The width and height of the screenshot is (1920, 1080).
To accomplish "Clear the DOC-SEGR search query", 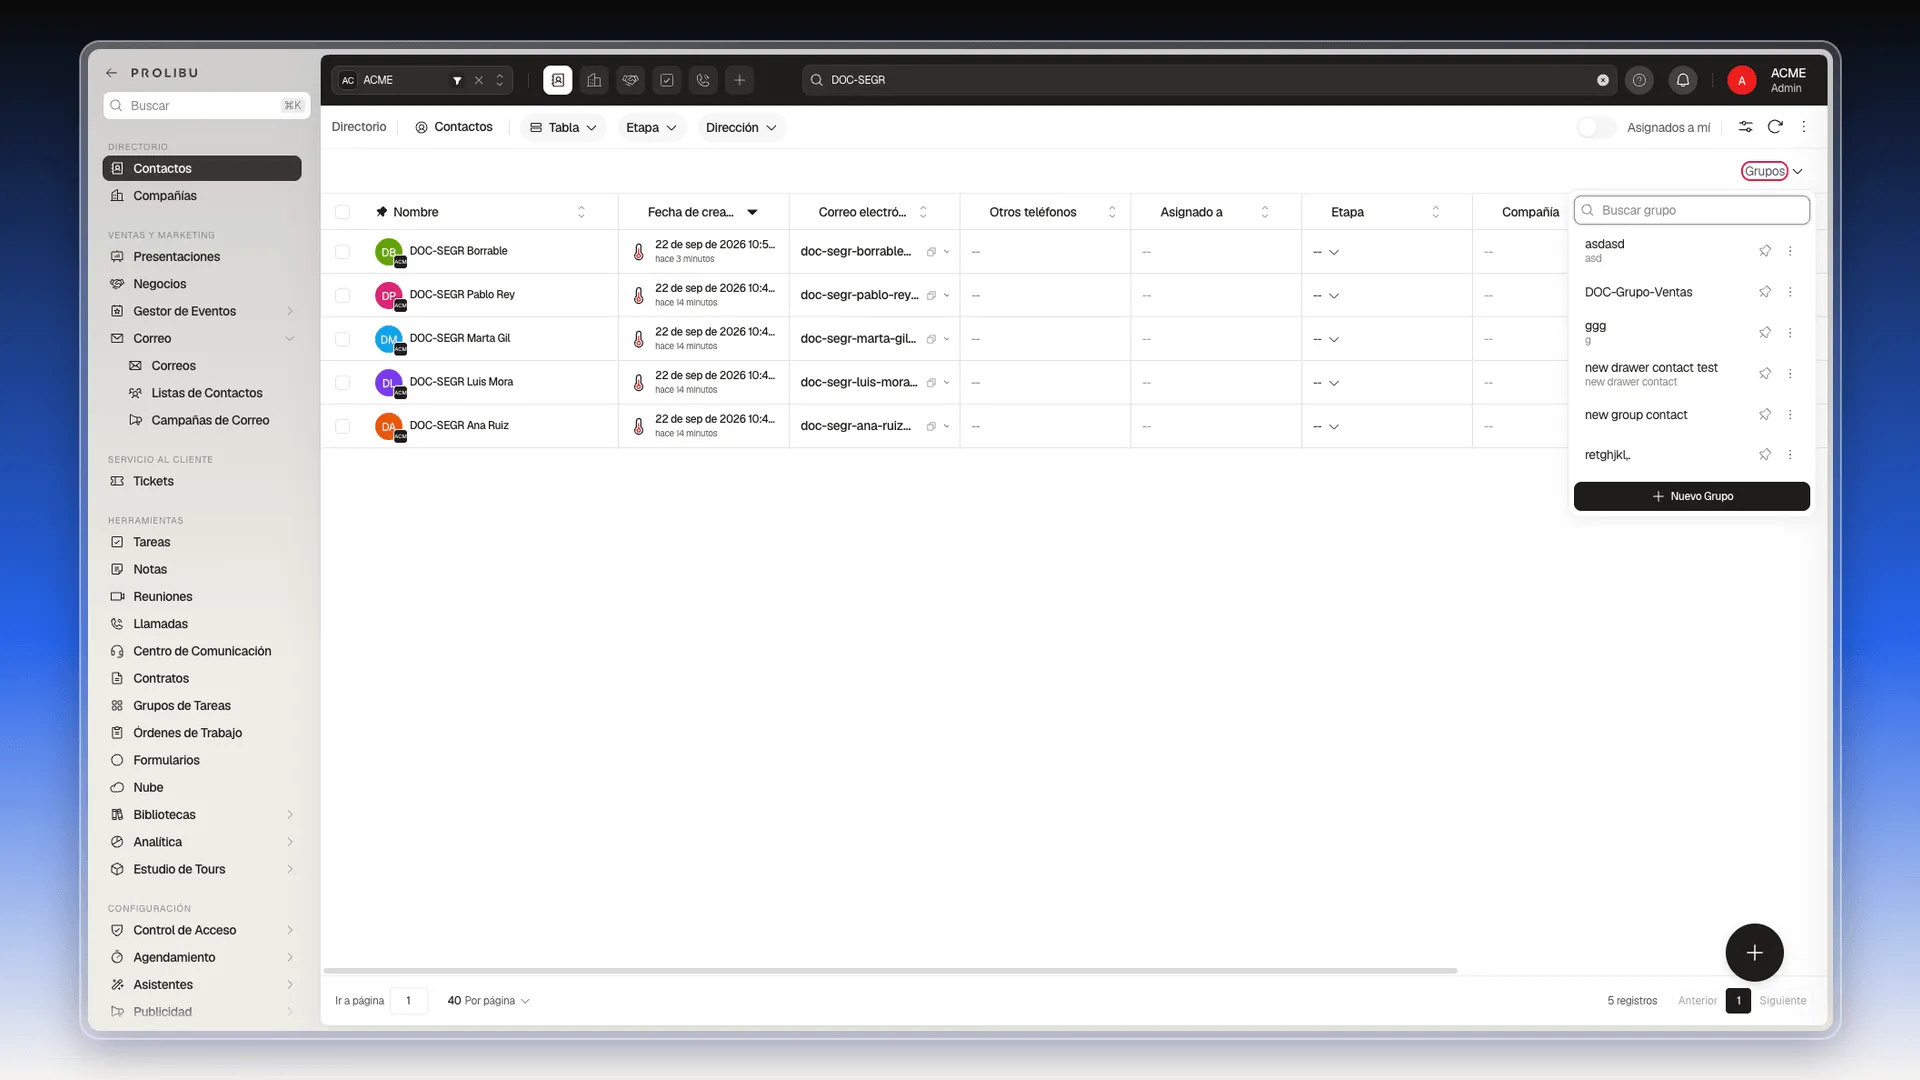I will 1603,80.
